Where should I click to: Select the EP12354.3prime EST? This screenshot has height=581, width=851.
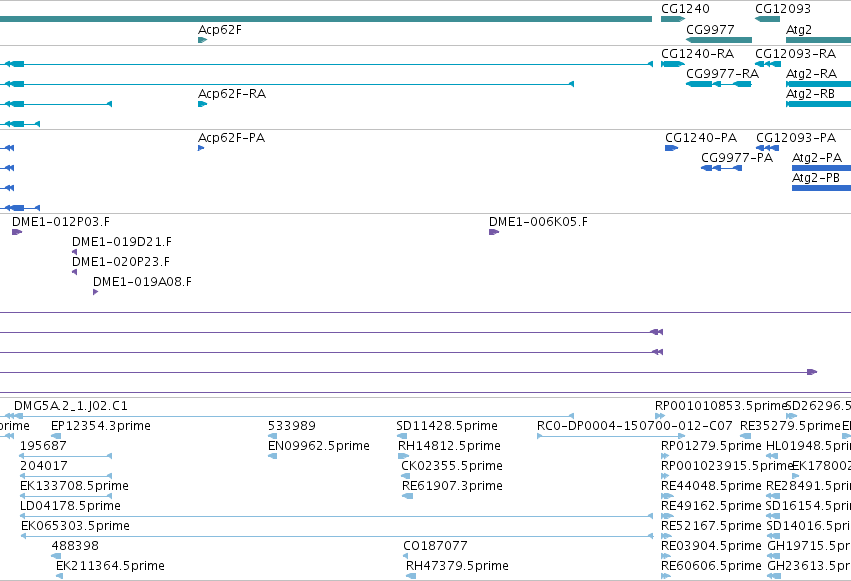click(56, 436)
